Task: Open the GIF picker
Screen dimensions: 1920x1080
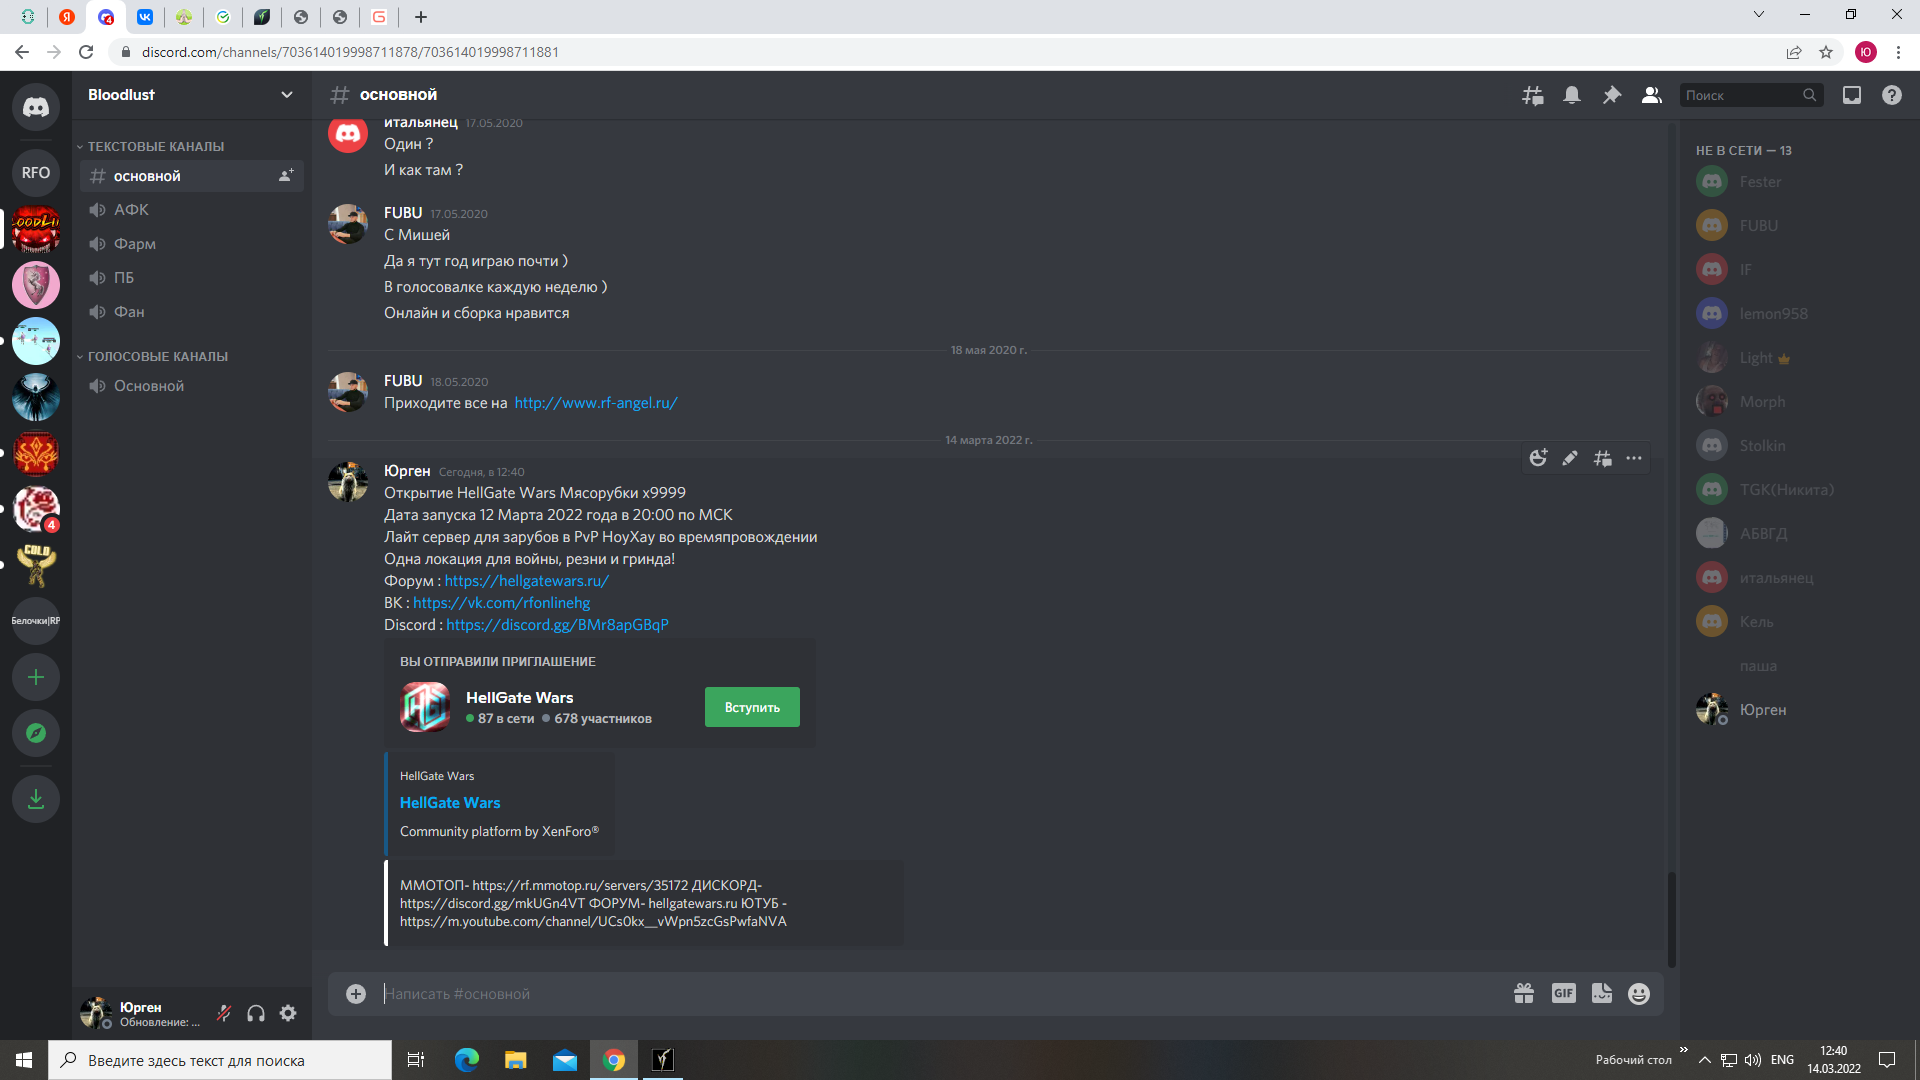Action: [1564, 993]
